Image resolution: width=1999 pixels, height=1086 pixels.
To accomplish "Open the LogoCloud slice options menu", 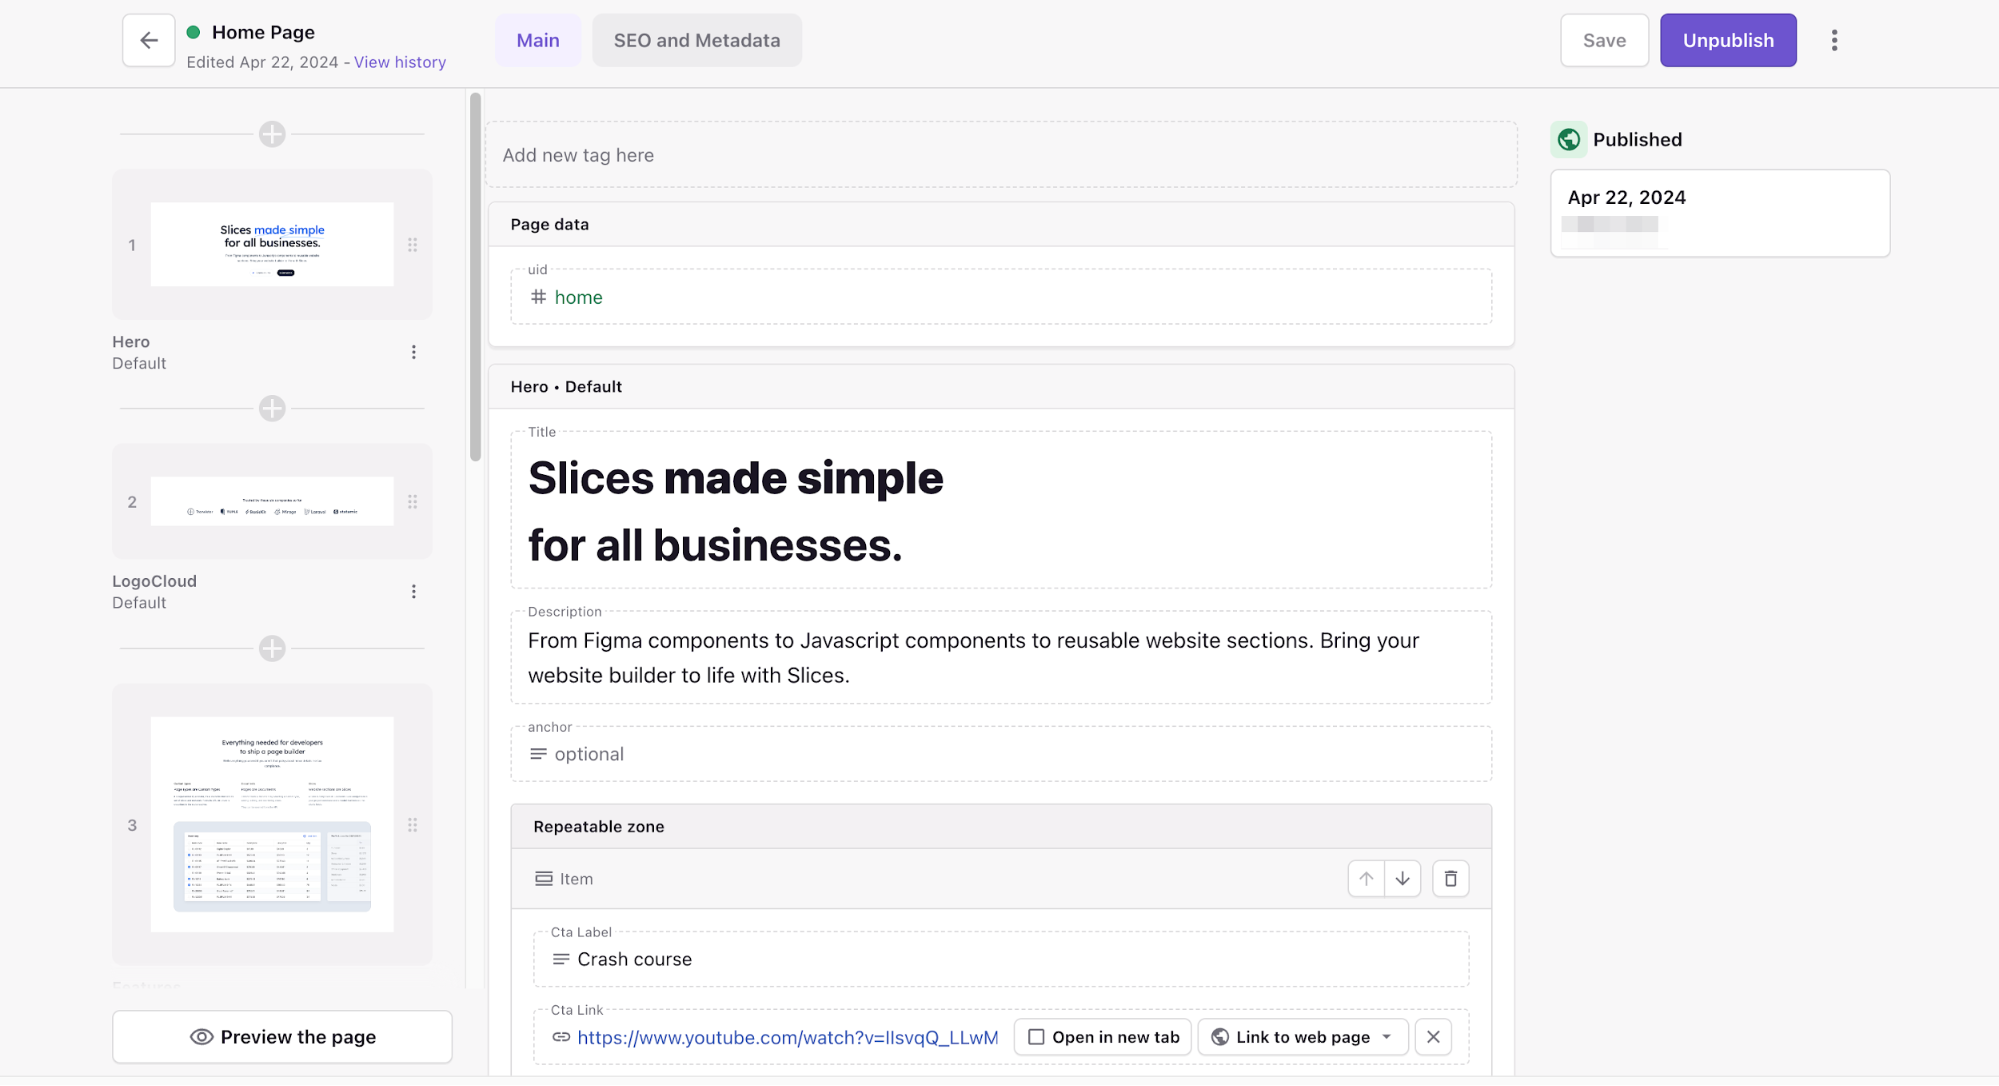I will point(413,591).
